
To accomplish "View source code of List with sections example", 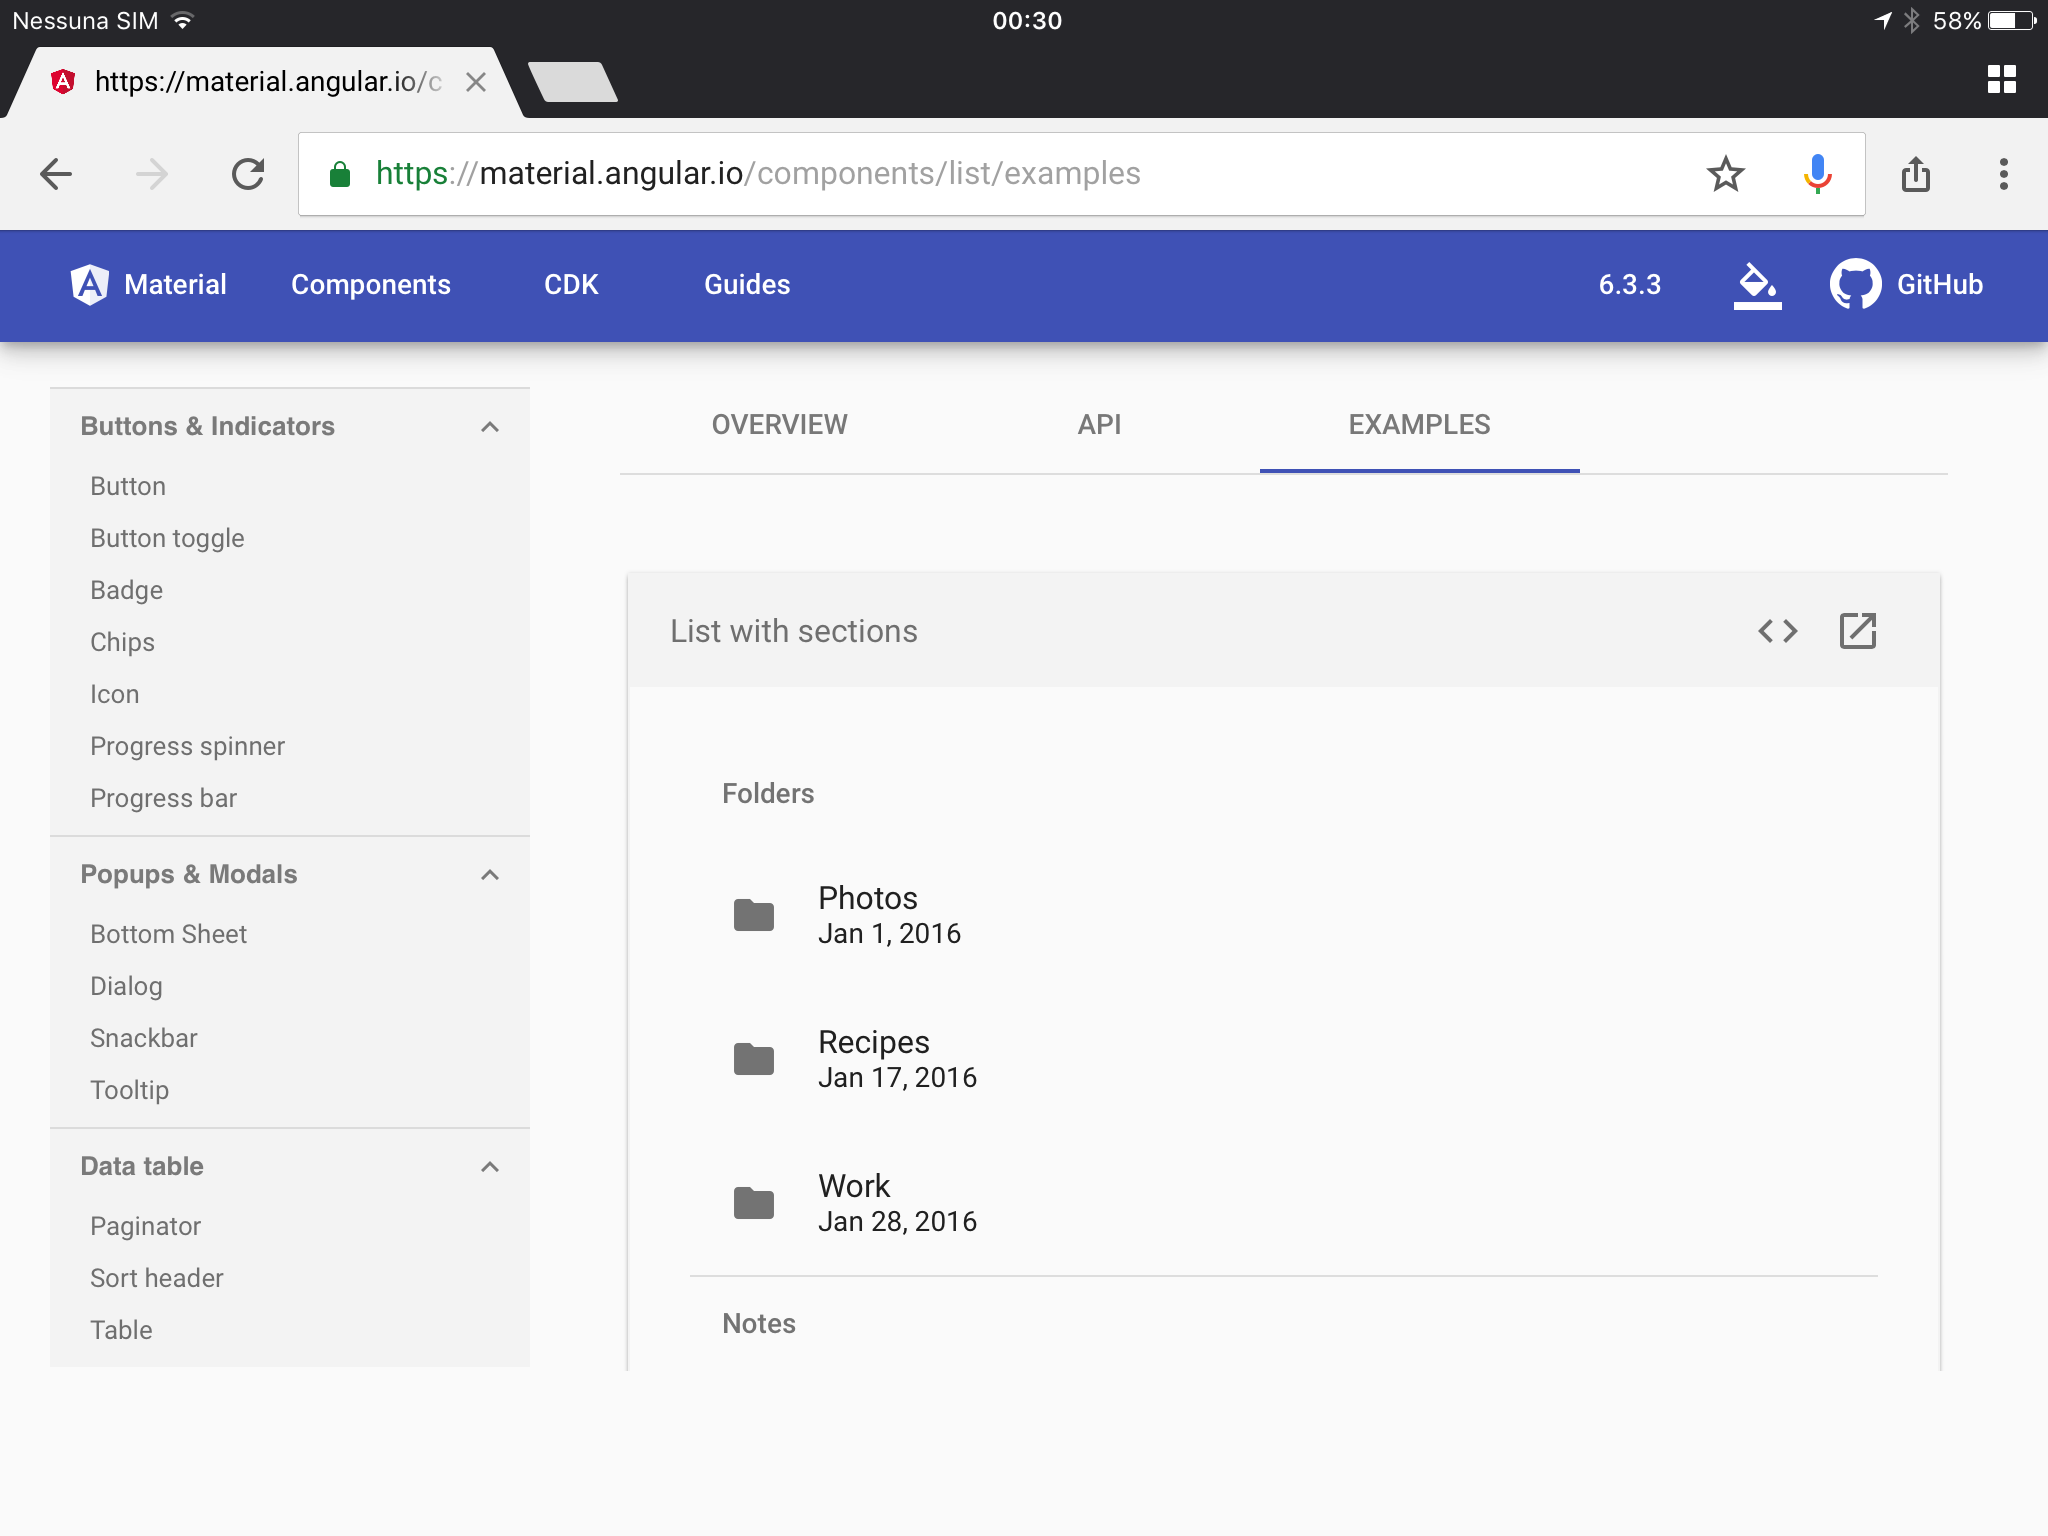I will coord(1778,631).
